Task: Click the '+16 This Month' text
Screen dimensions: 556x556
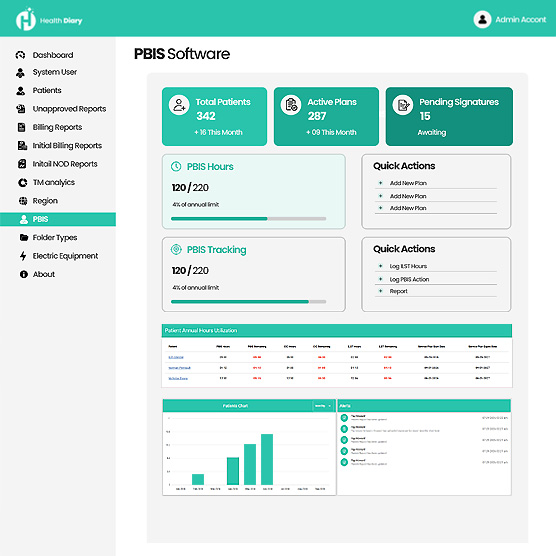Action: [218, 132]
